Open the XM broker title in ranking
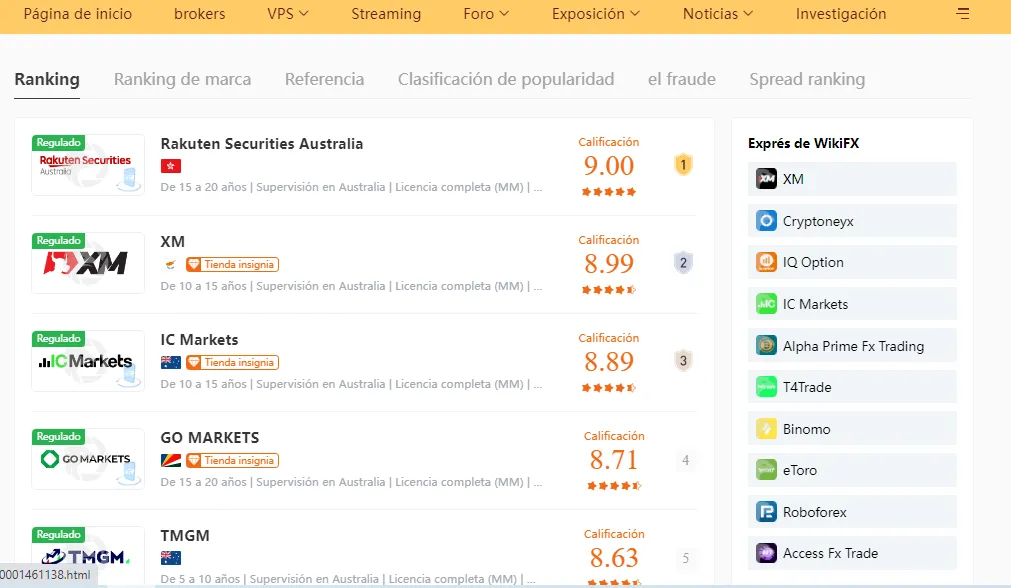This screenshot has height=588, width=1011. pos(173,242)
